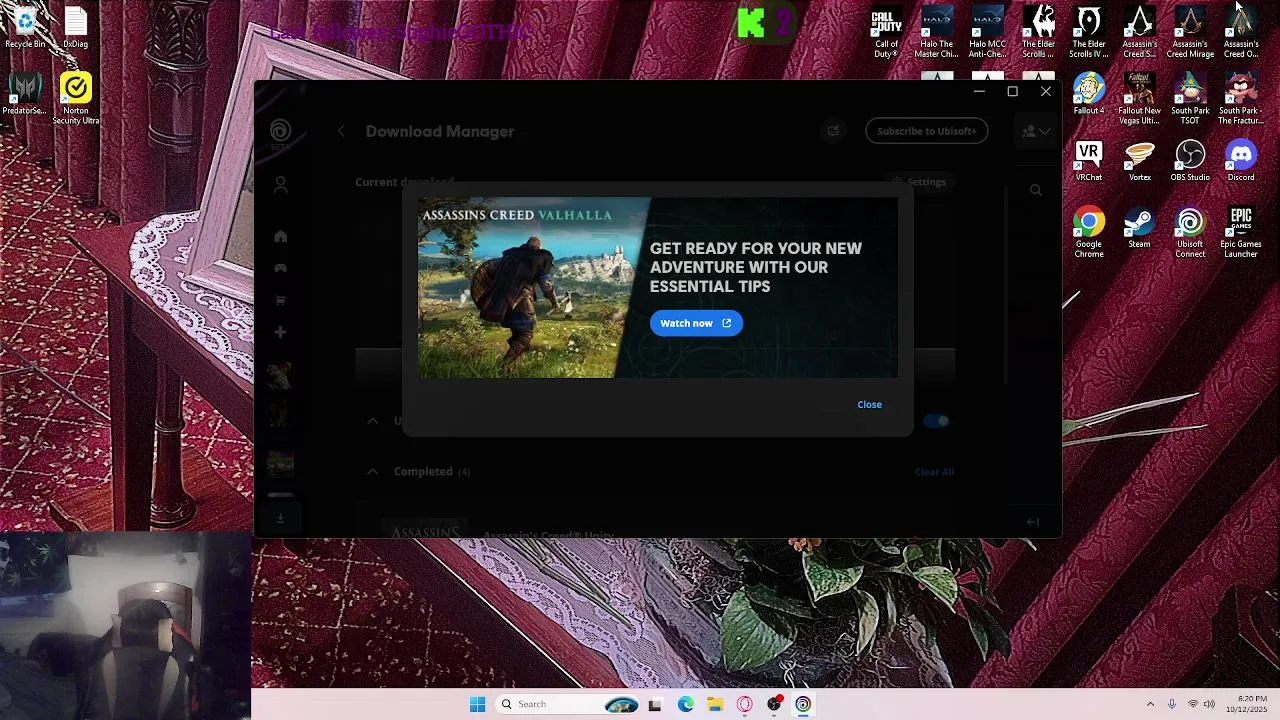Click the taskbar Search box

coord(567,704)
